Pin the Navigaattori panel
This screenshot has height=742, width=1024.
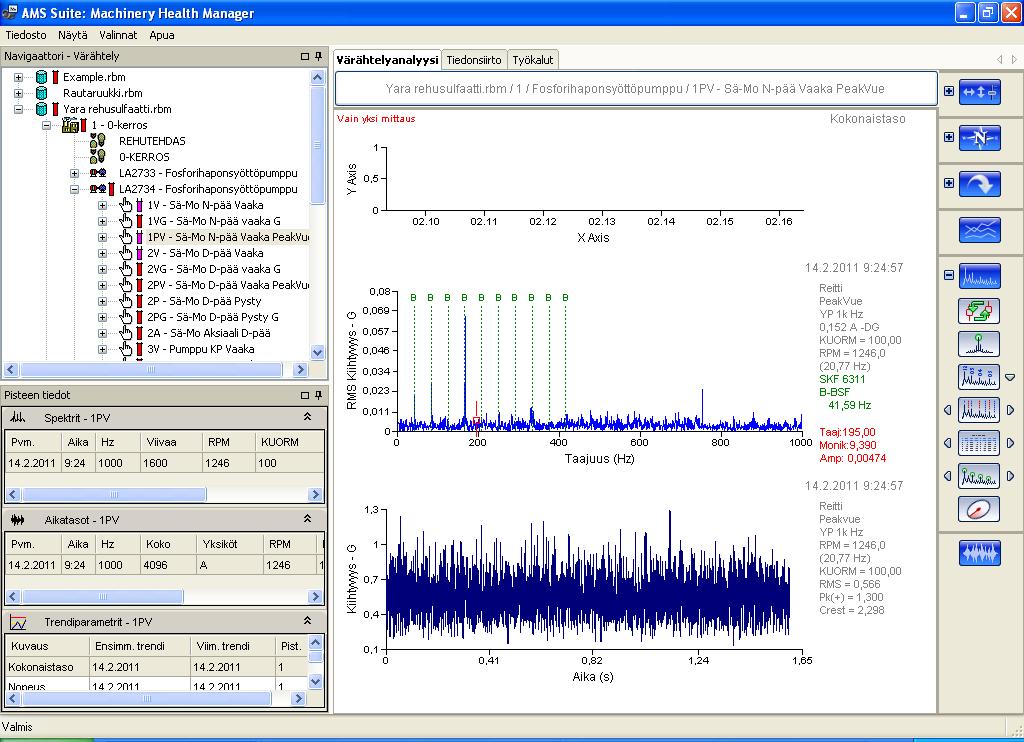pos(319,56)
